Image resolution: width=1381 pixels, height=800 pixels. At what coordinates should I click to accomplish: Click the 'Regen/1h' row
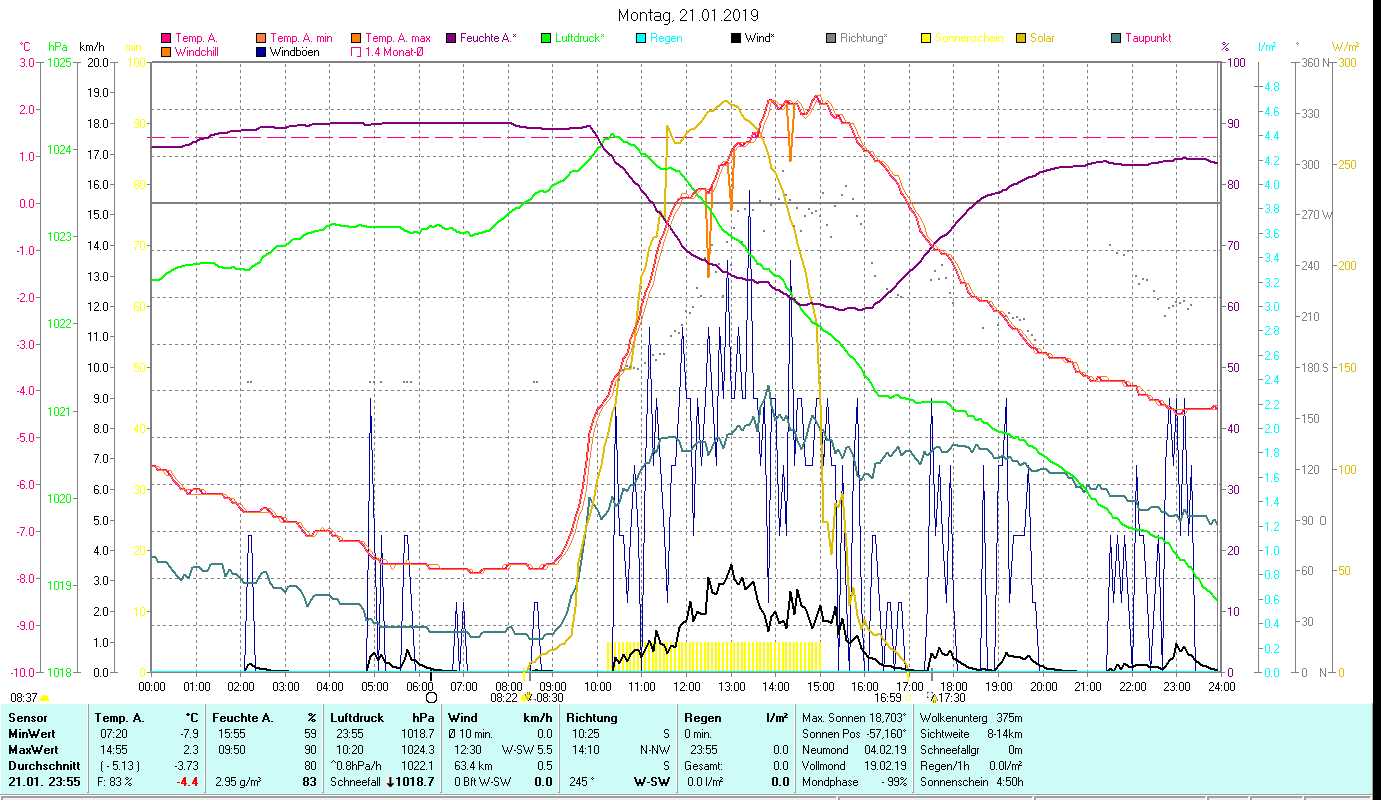point(971,766)
